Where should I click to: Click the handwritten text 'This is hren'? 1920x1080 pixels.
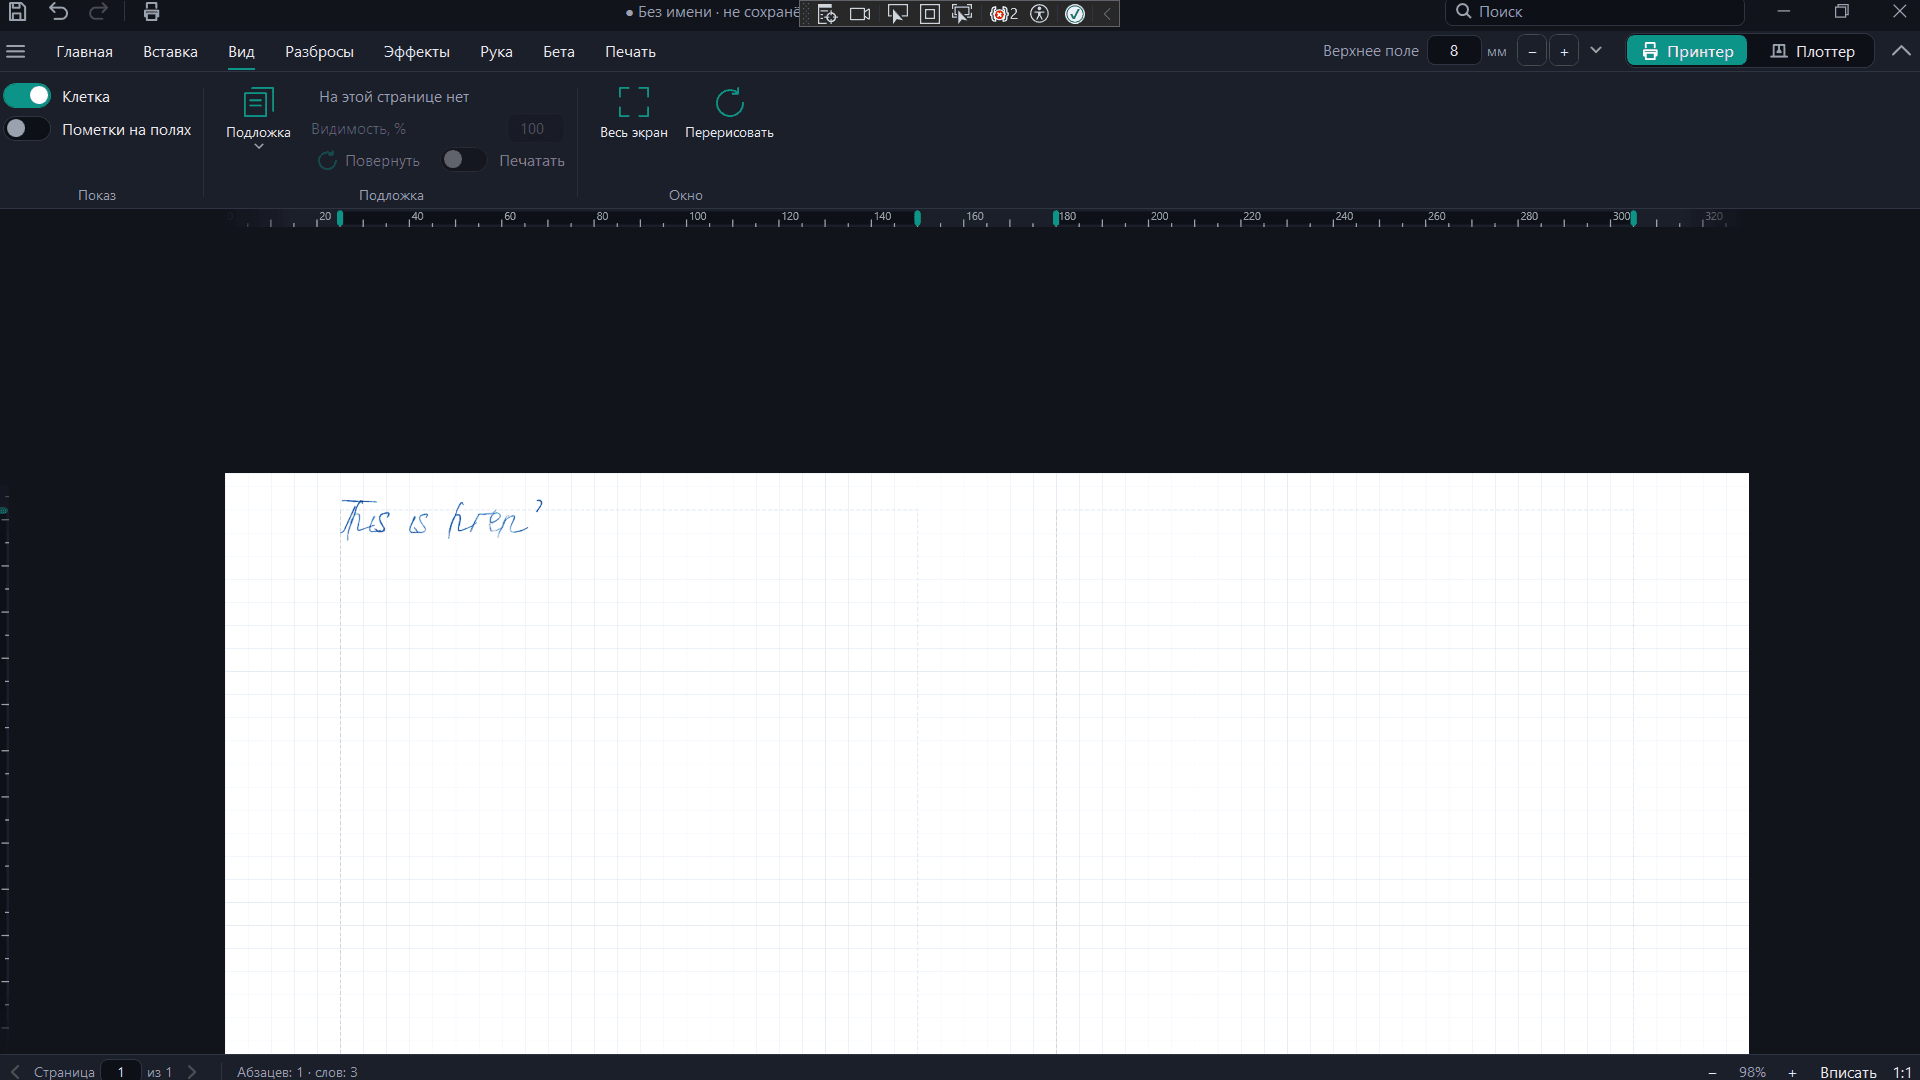(441, 519)
